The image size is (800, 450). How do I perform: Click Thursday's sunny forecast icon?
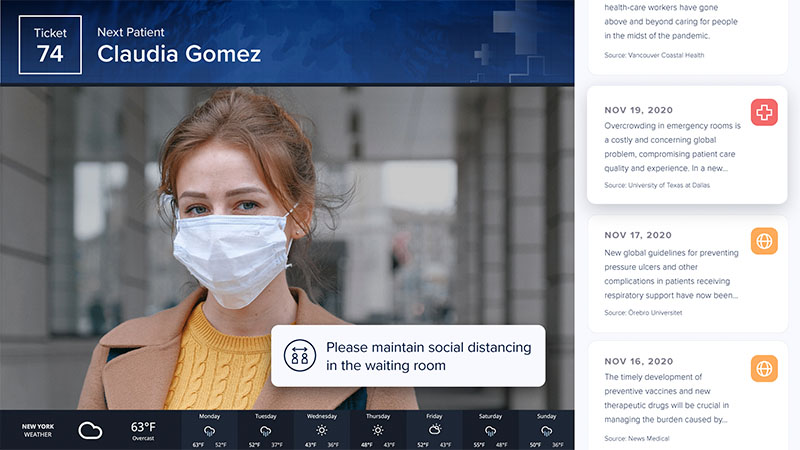pyautogui.click(x=378, y=431)
